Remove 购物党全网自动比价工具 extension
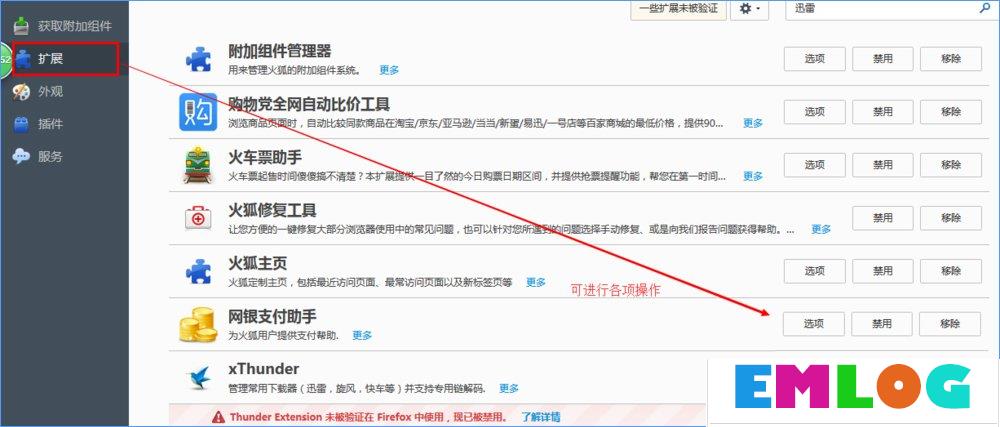 click(x=950, y=112)
